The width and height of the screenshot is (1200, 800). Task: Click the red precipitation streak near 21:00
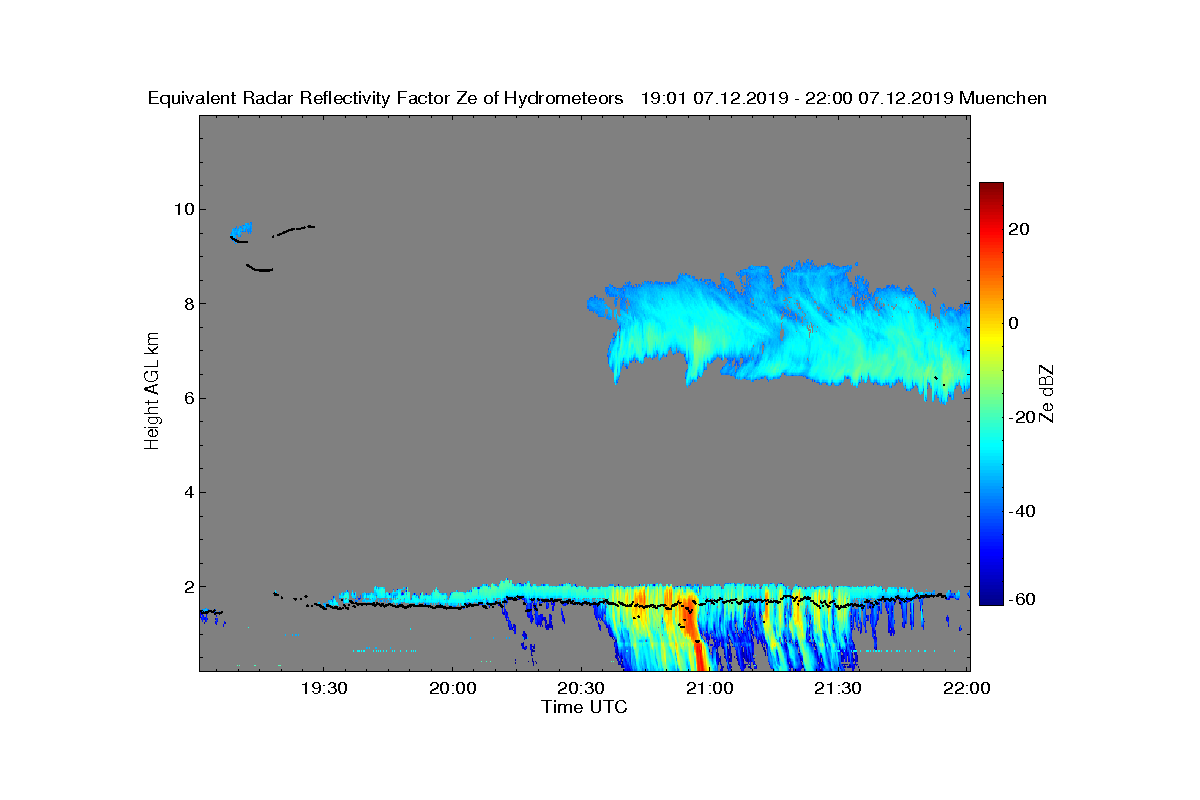[x=693, y=630]
